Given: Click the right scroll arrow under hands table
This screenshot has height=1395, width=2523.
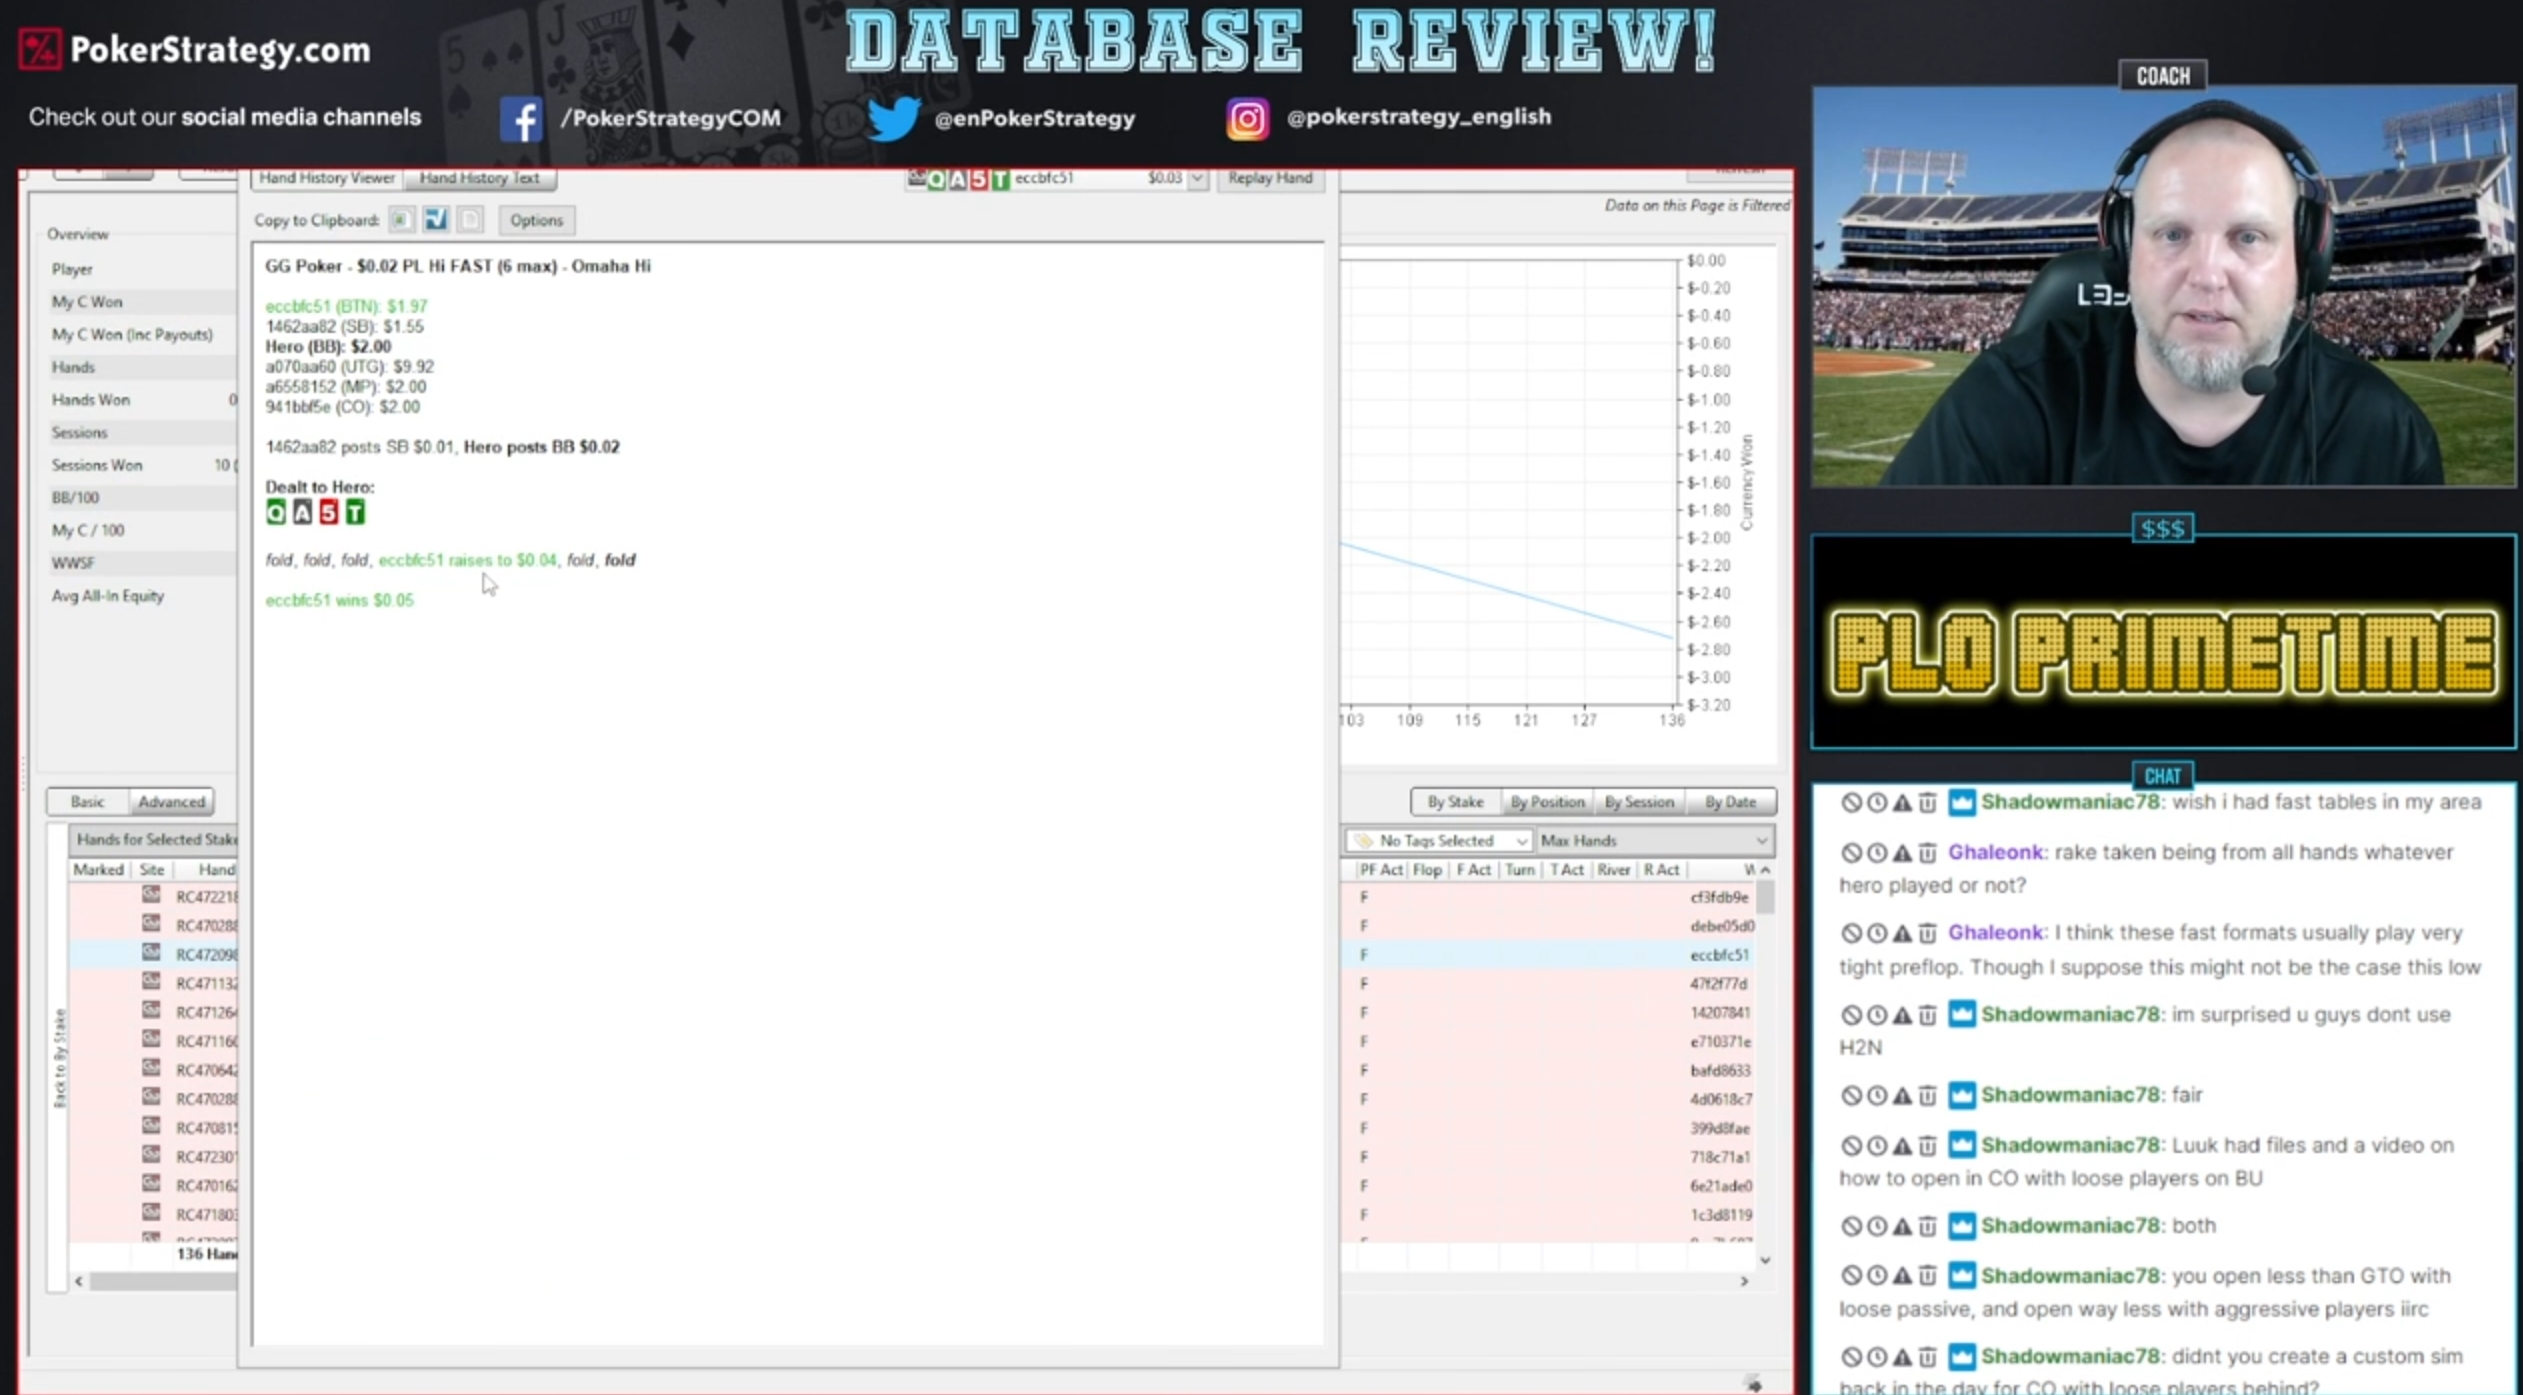Looking at the screenshot, I should click(x=1744, y=1281).
